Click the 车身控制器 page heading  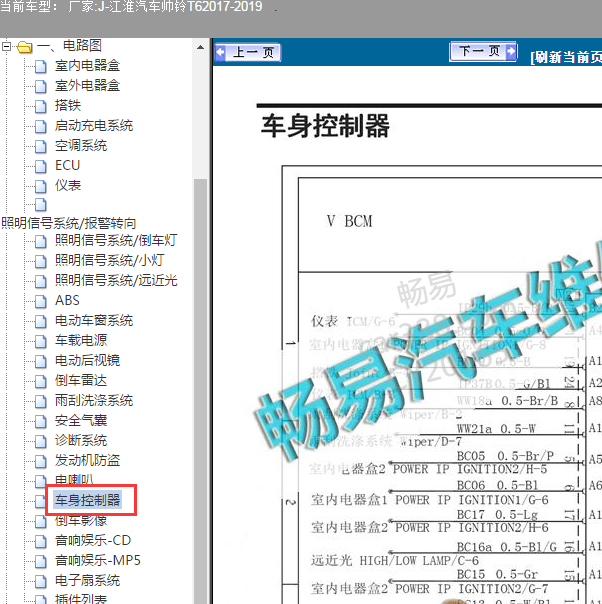pyautogui.click(x=325, y=126)
